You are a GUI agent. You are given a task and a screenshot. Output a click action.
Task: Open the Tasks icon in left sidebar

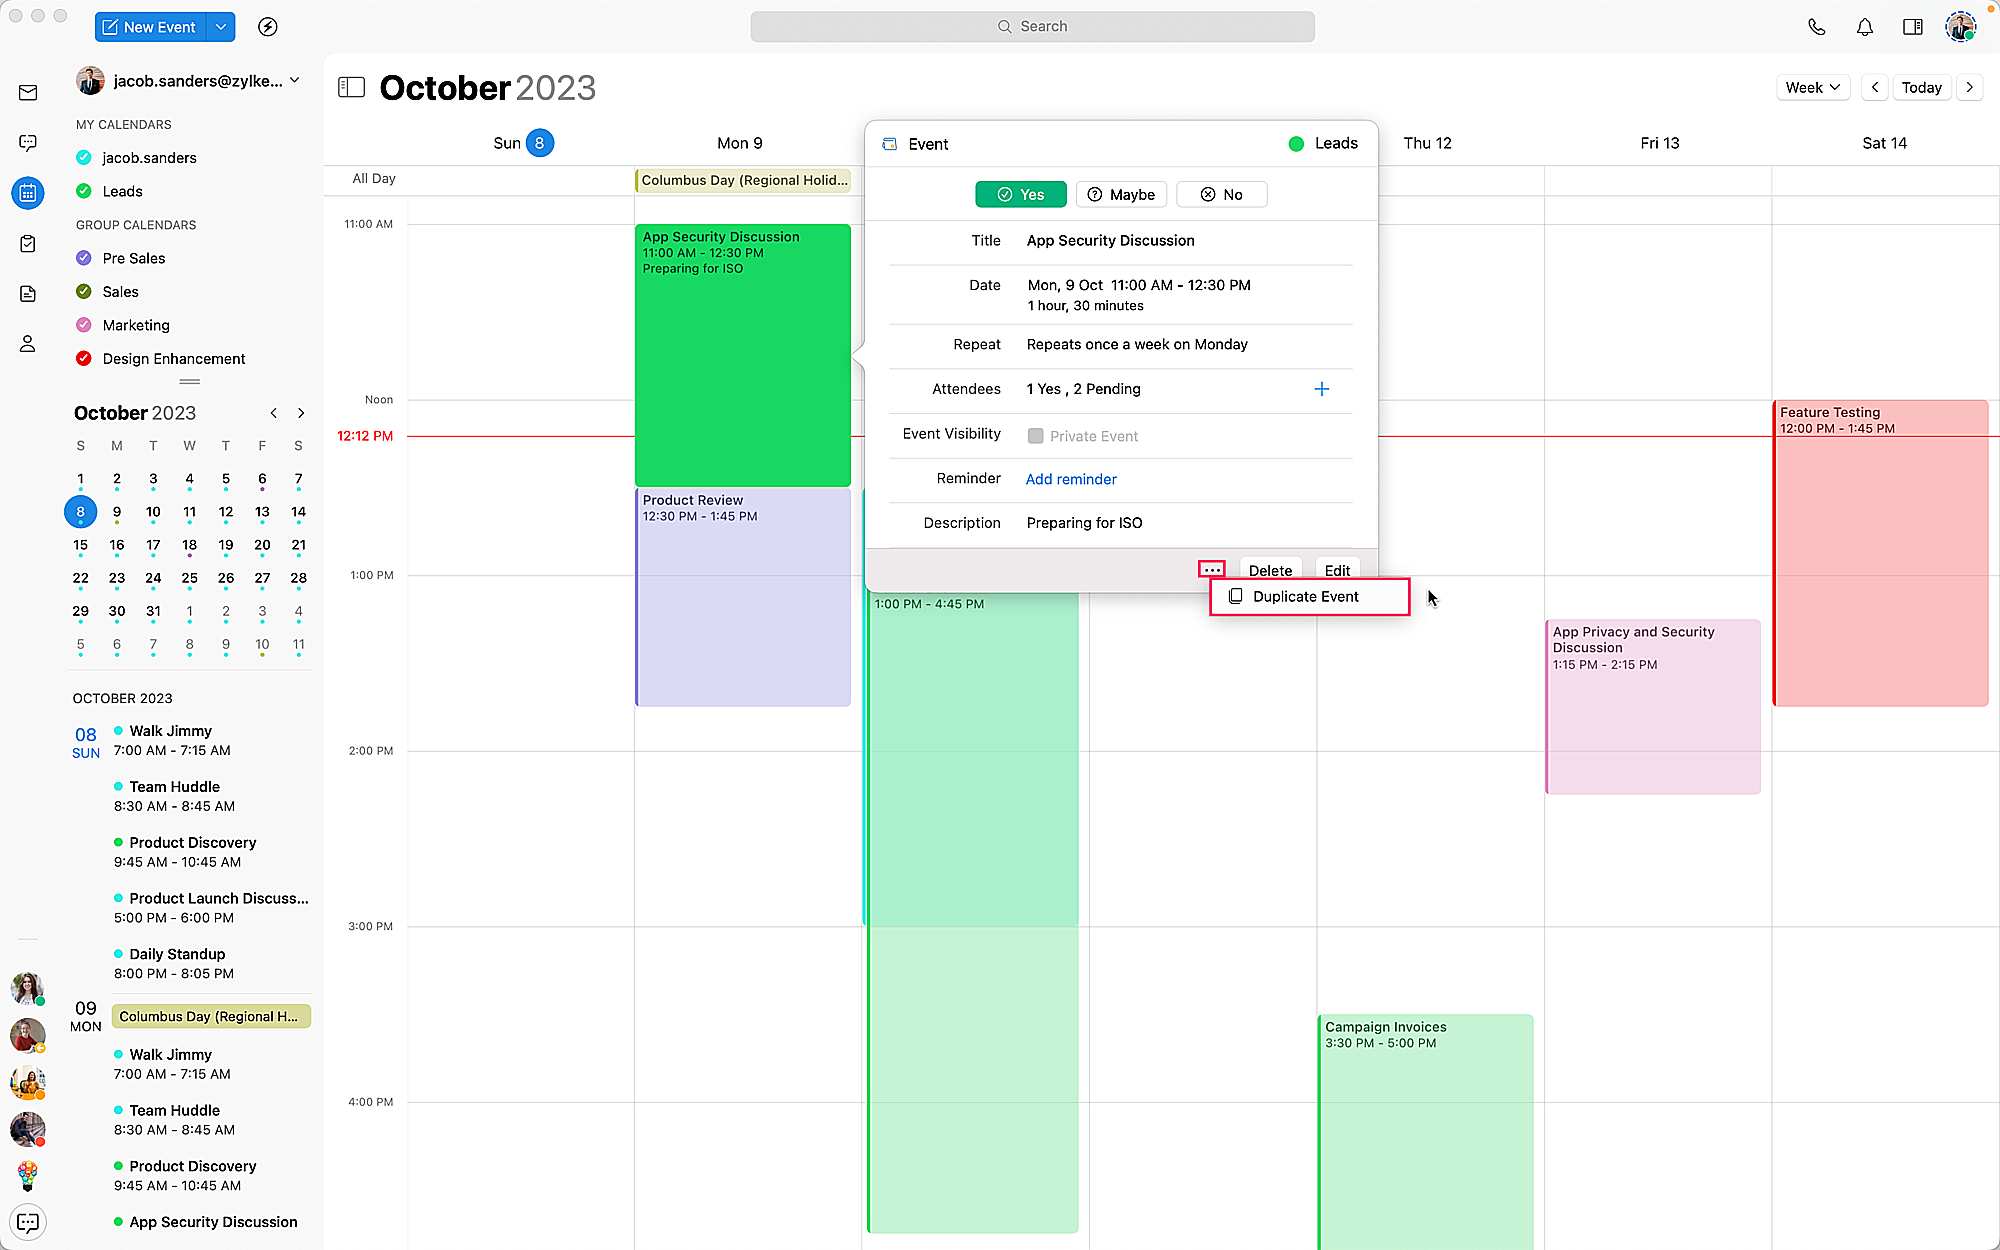(x=28, y=243)
